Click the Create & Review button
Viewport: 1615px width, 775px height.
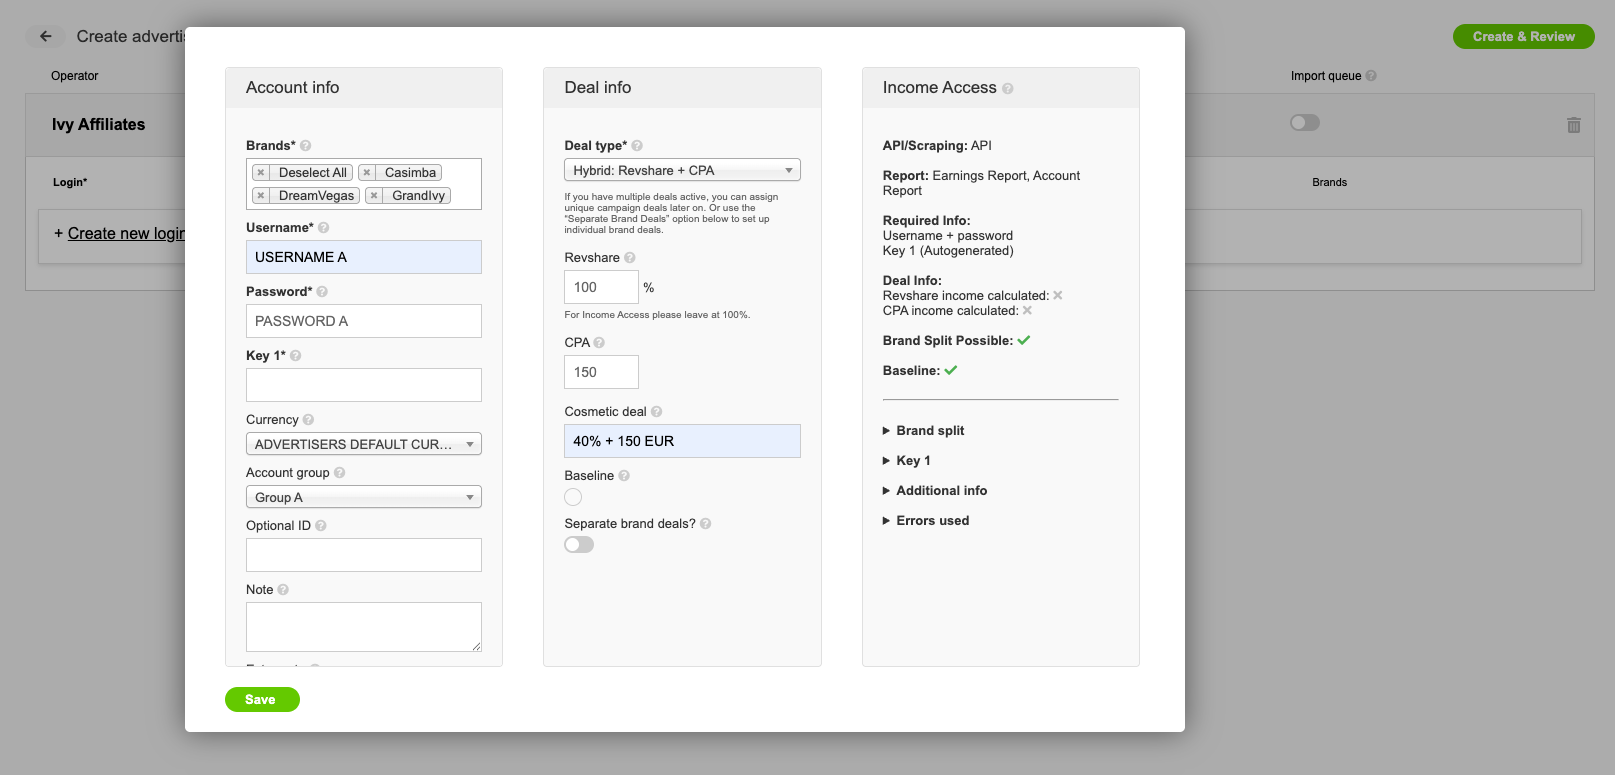pos(1523,37)
